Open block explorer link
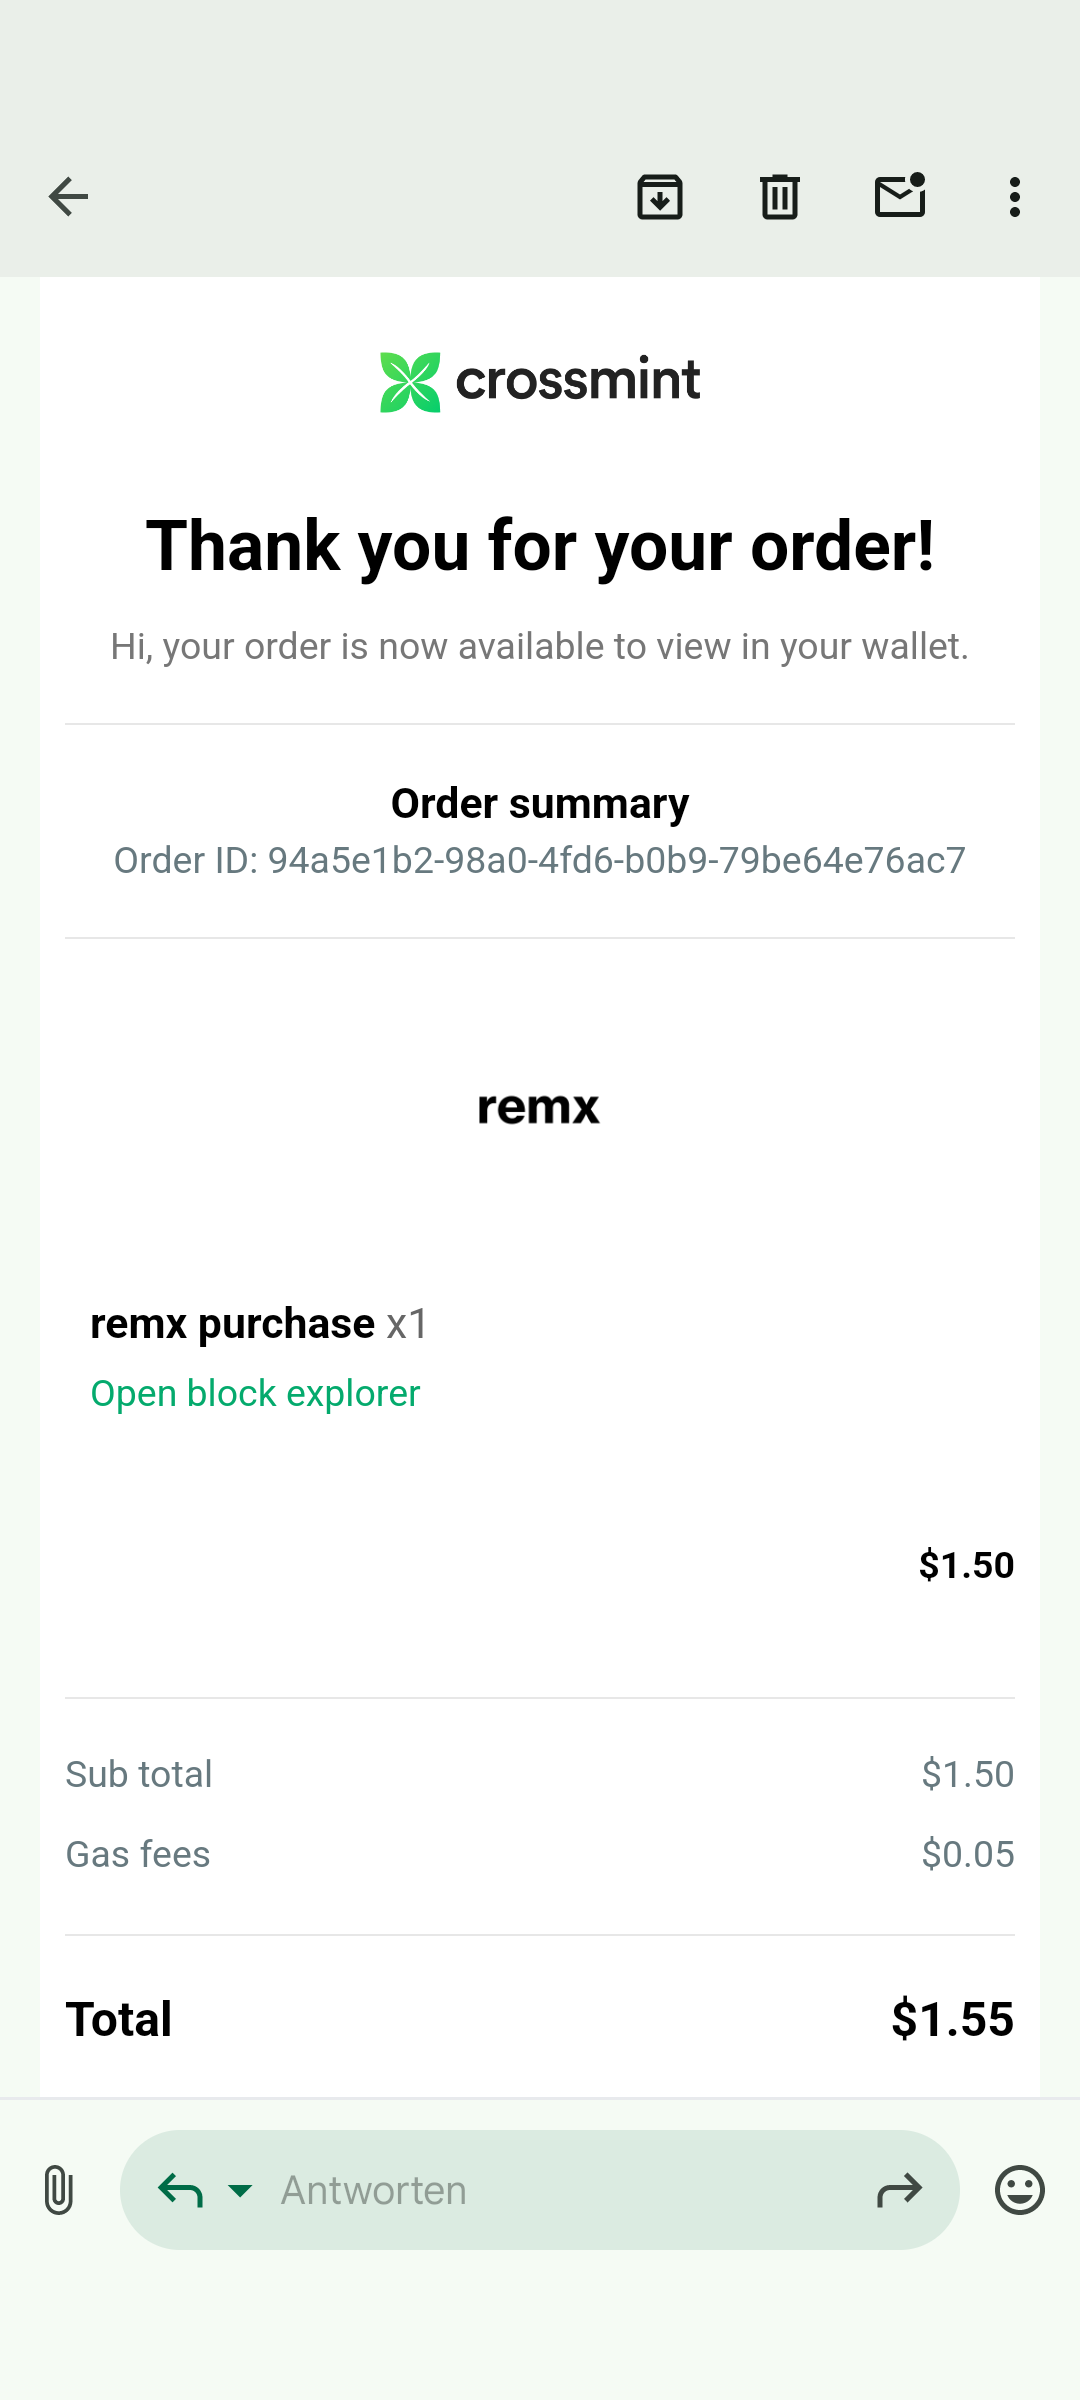The image size is (1080, 2400). point(255,1393)
